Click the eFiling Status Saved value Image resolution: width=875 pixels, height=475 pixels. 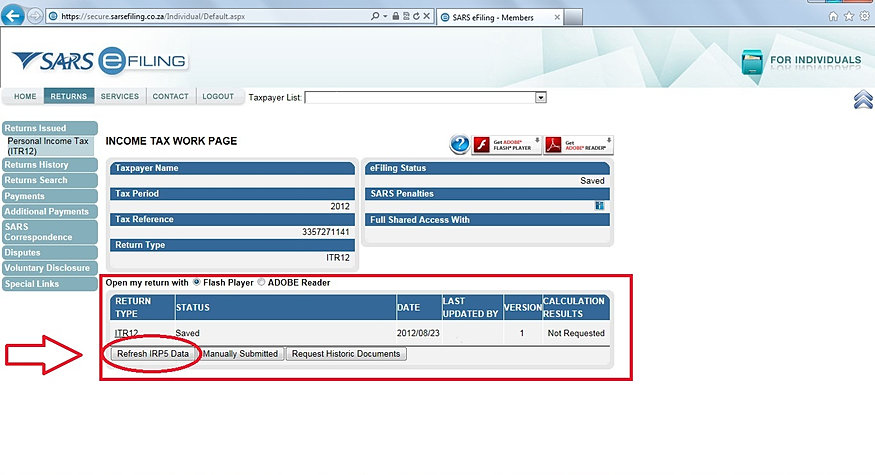click(x=592, y=181)
